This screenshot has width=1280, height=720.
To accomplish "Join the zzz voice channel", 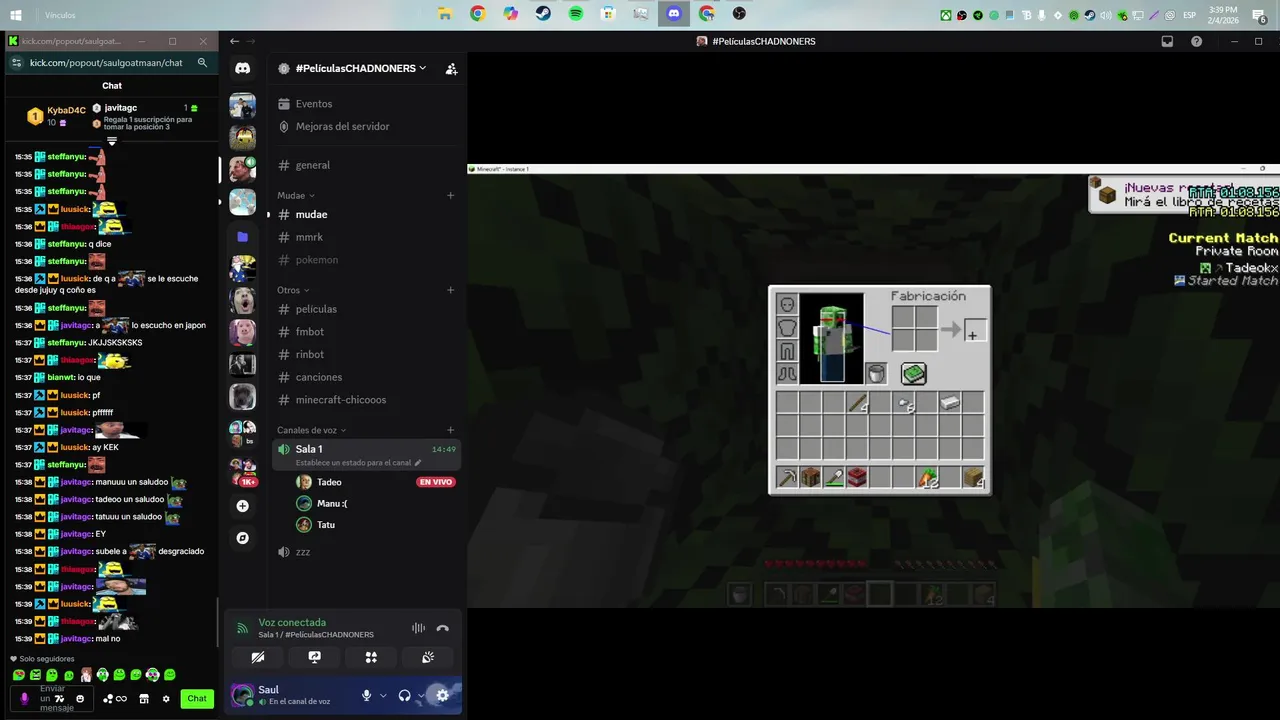I will pos(366,552).
